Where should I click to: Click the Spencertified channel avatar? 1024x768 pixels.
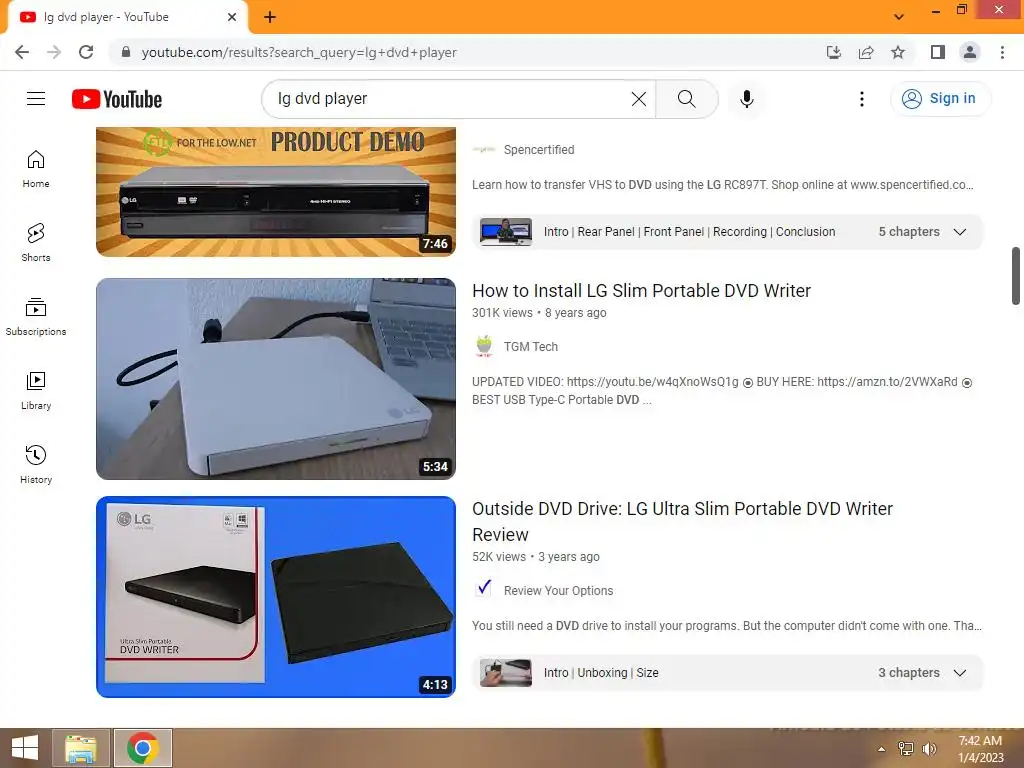[484, 150]
